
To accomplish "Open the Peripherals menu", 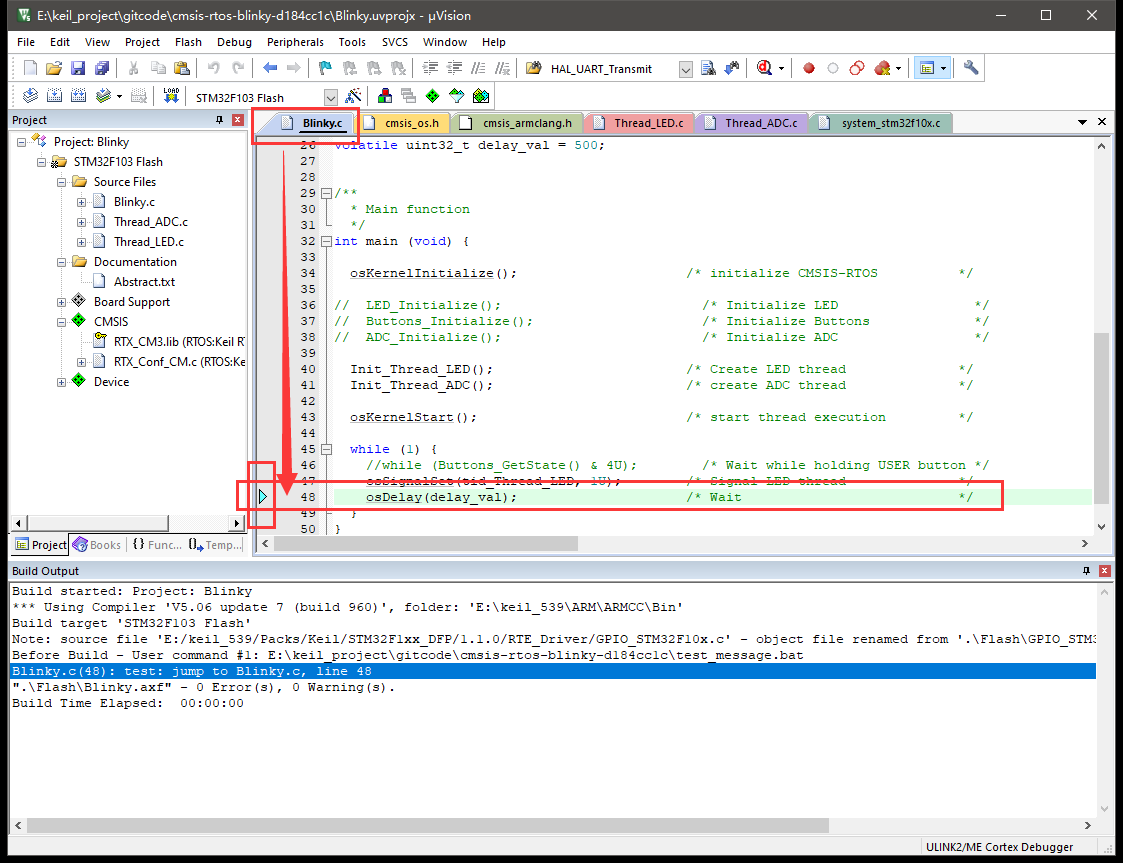I will (295, 42).
